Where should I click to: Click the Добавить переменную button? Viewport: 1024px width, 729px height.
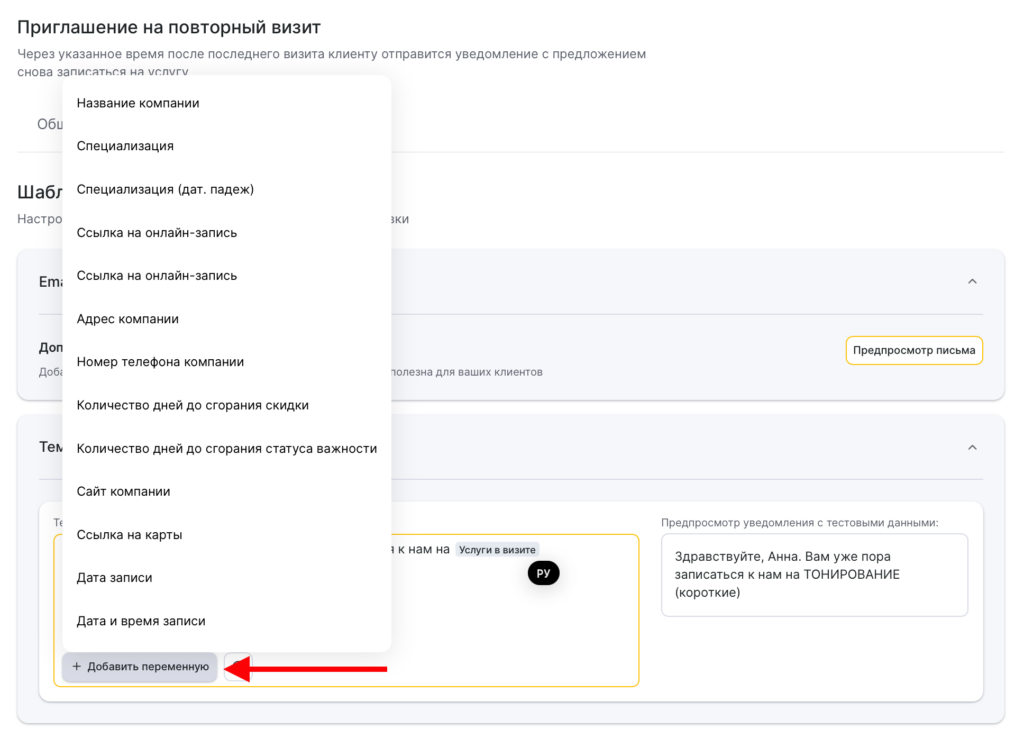pyautogui.click(x=140, y=667)
